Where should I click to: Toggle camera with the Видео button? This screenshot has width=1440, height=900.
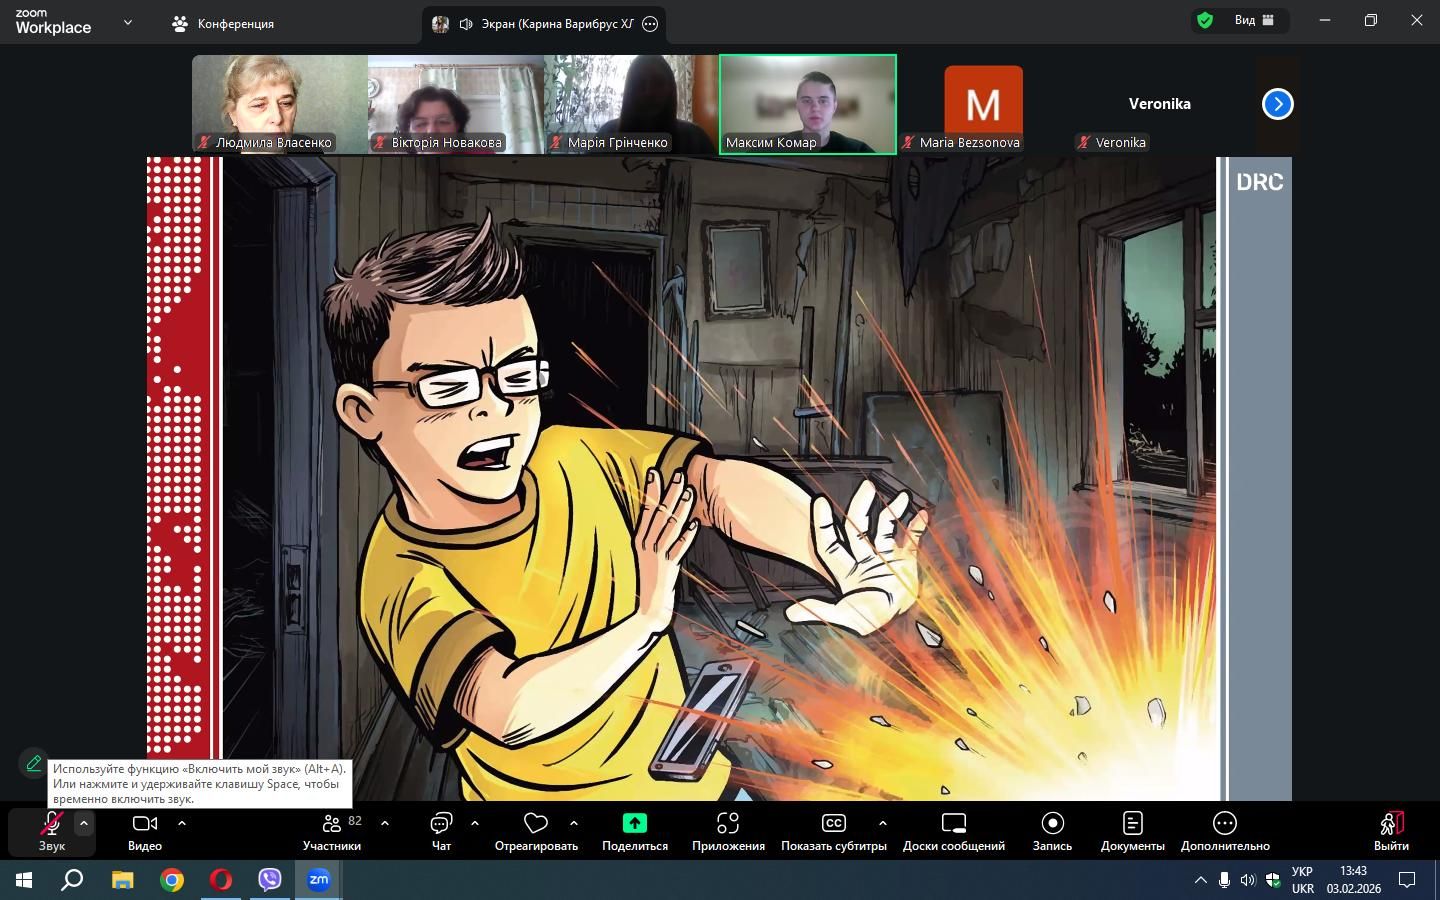pos(145,830)
